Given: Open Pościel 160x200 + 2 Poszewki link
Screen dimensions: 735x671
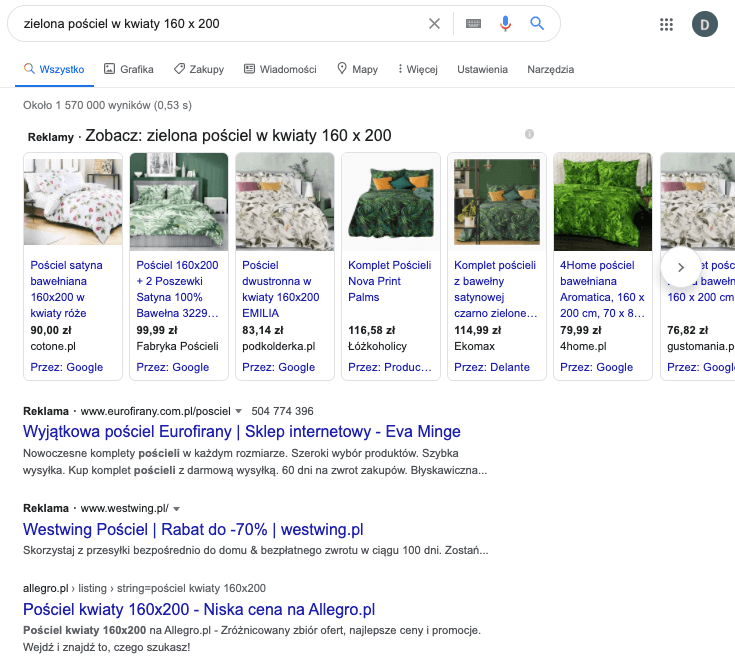Looking at the screenshot, I should point(177,289).
